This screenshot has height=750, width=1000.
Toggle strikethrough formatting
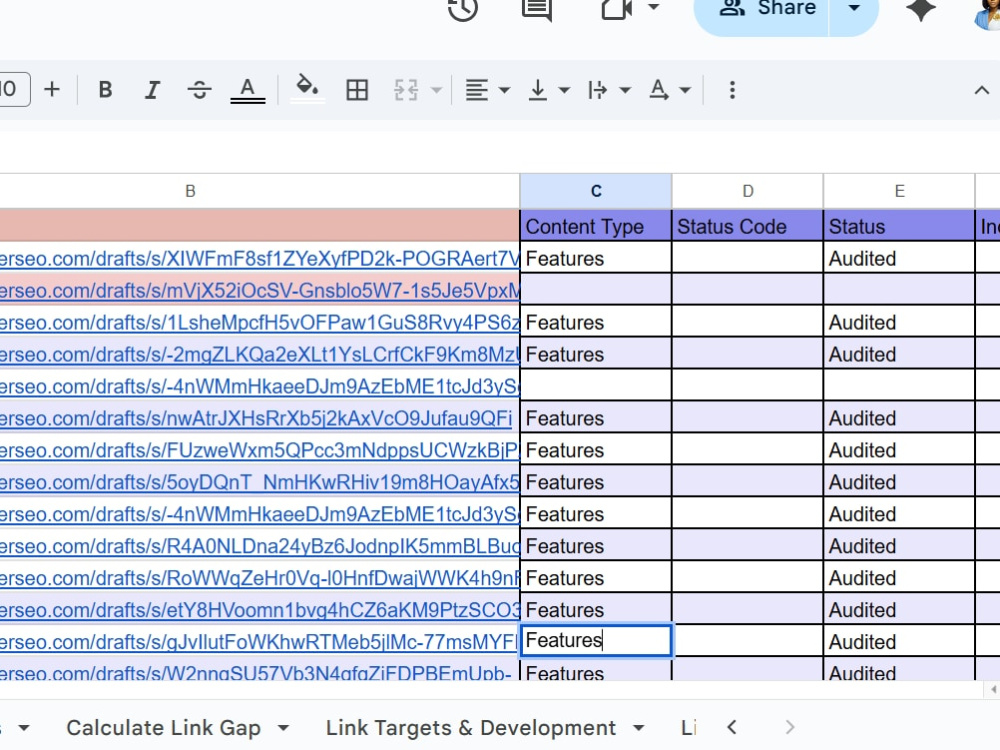[200, 90]
